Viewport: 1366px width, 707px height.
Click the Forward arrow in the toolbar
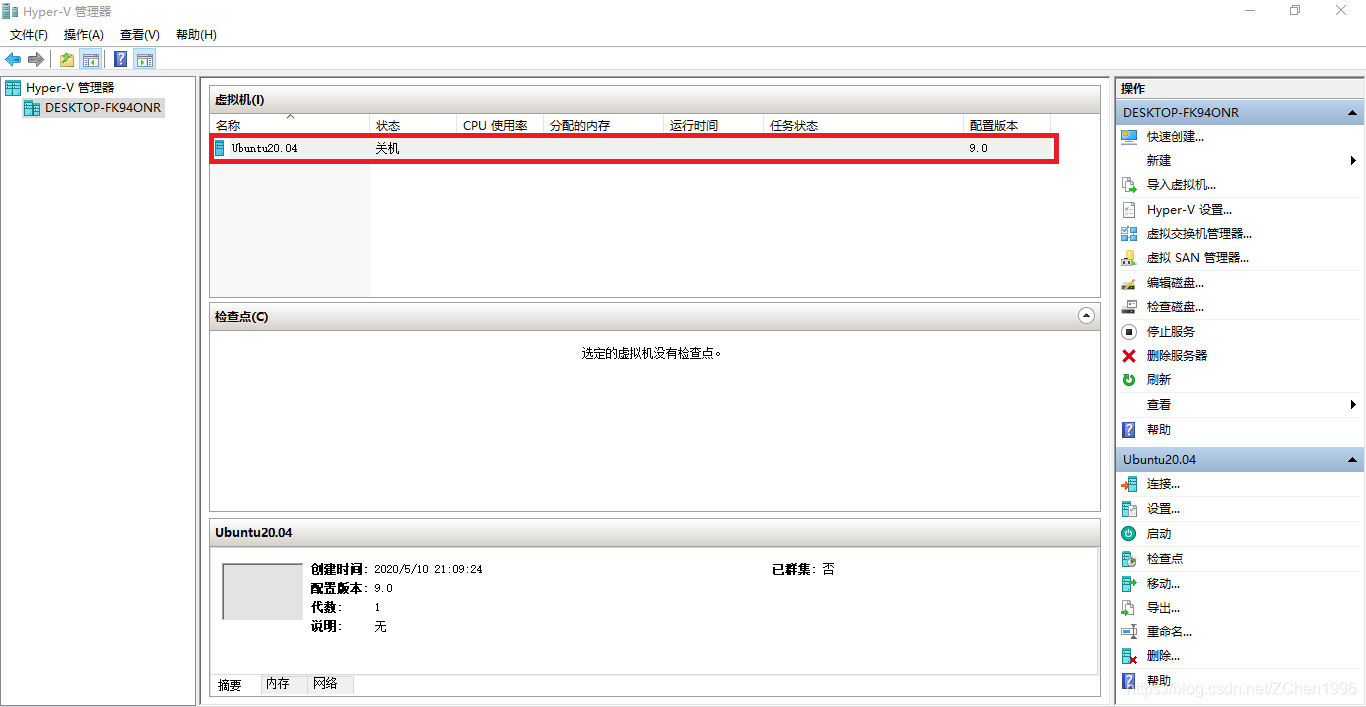36,59
